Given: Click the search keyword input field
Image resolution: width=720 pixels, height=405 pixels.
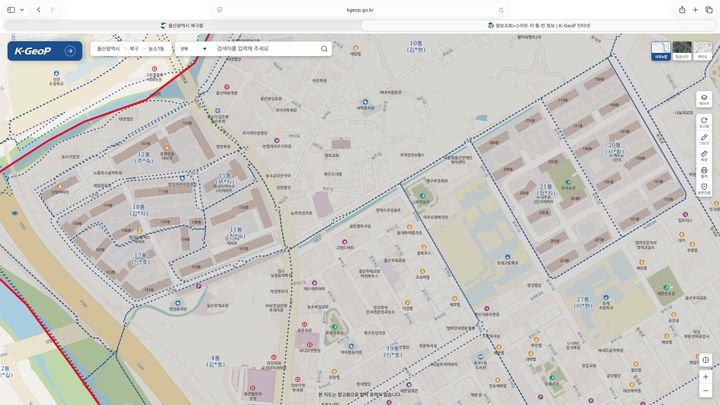Looking at the screenshot, I should point(265,49).
